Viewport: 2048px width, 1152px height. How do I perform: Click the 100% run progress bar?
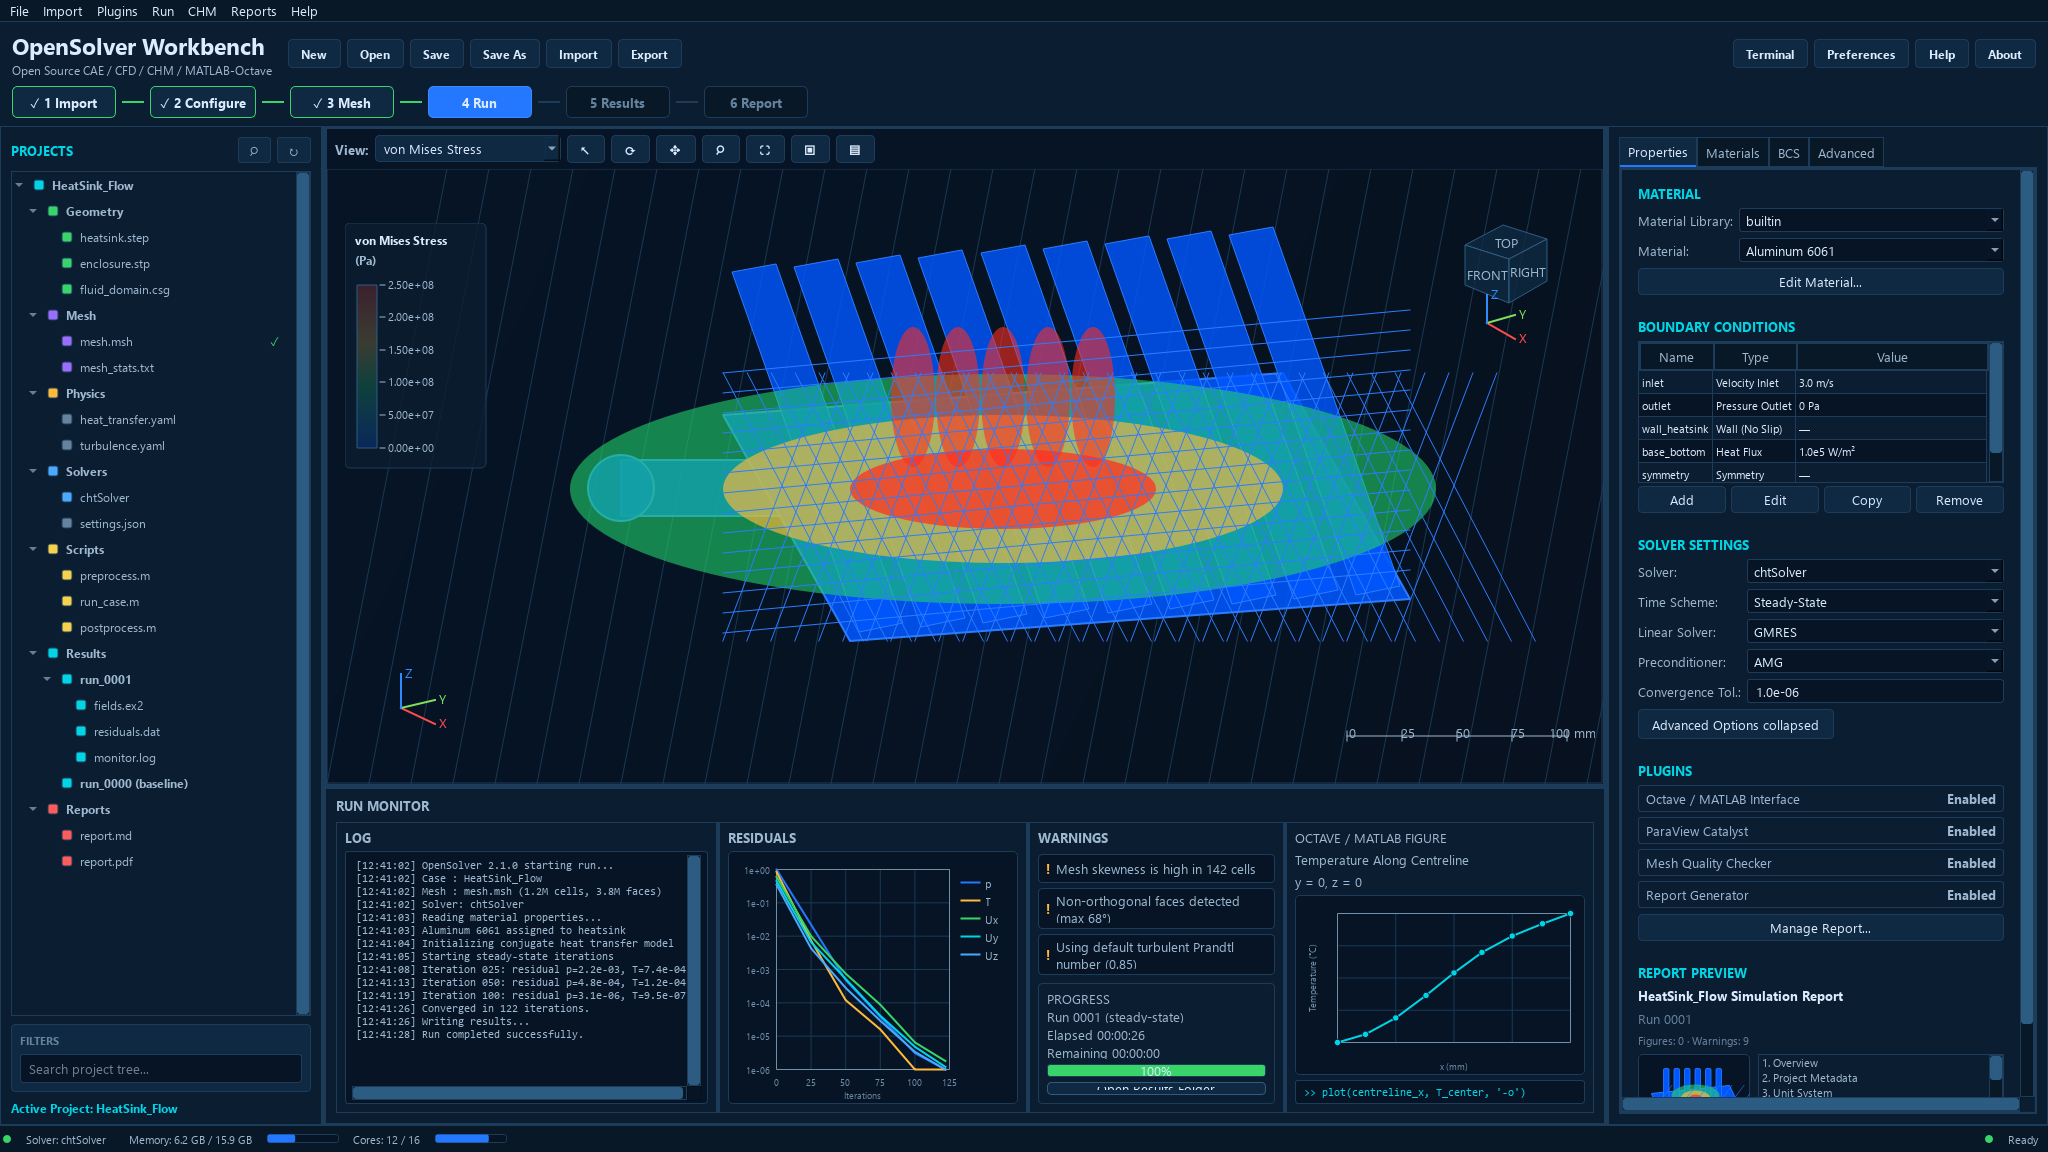coord(1156,1071)
